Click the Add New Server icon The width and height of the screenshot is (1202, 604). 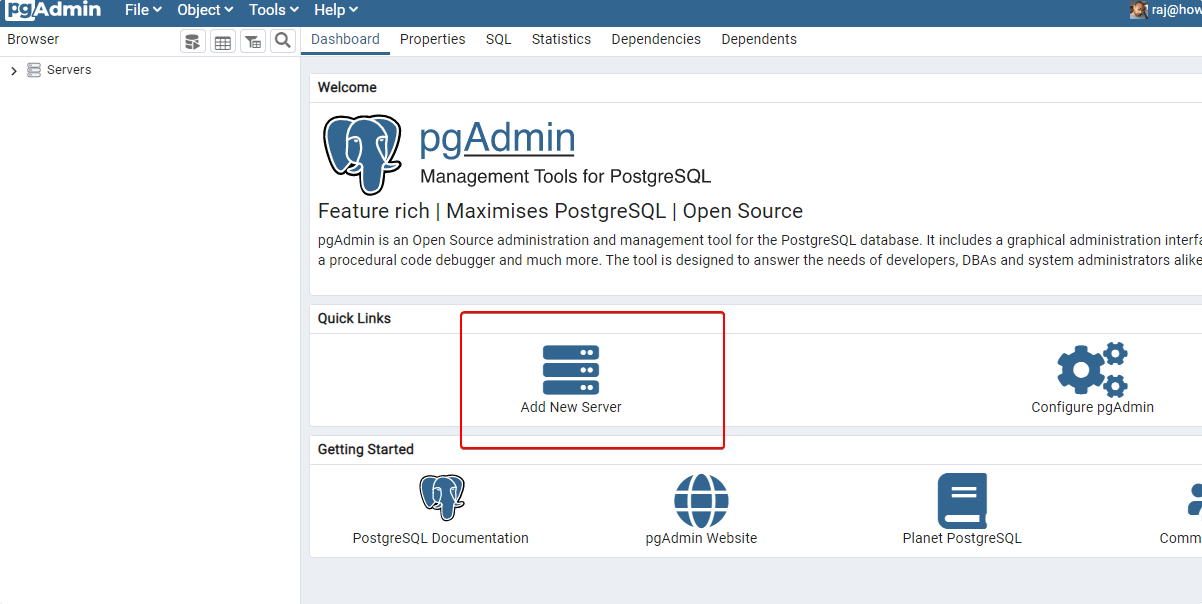coord(571,370)
